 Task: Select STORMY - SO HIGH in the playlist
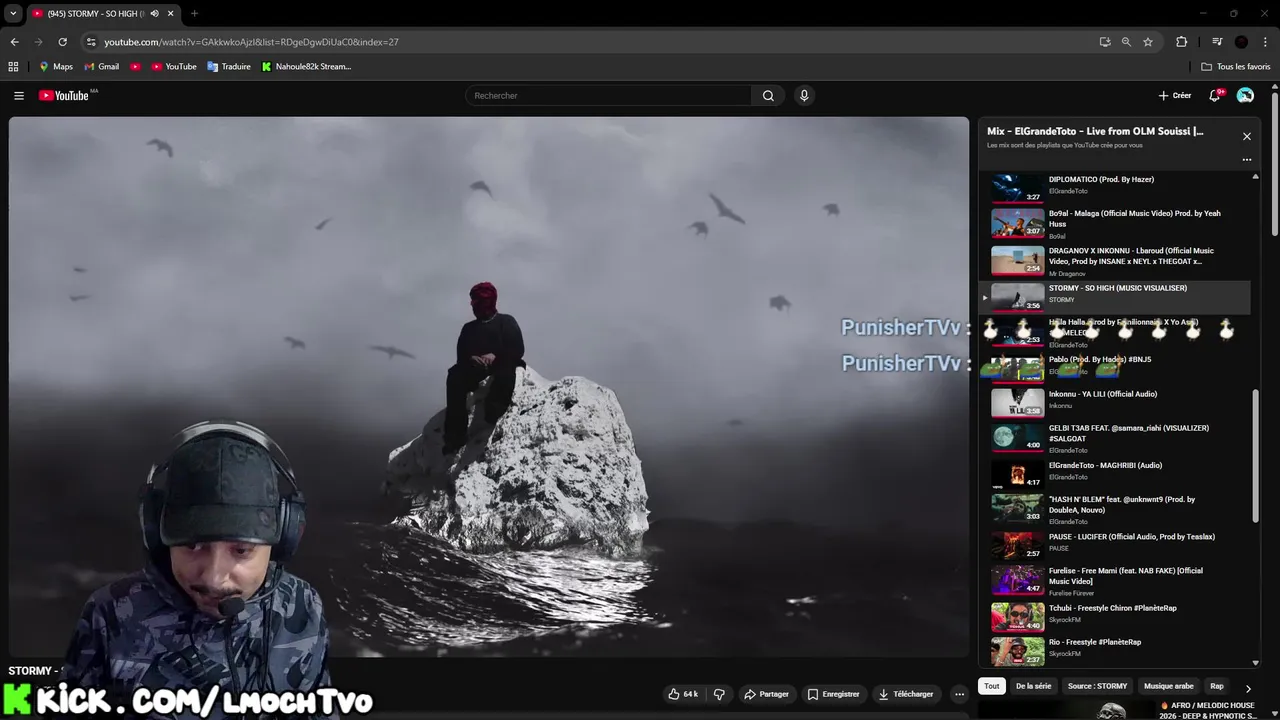[1114, 297]
